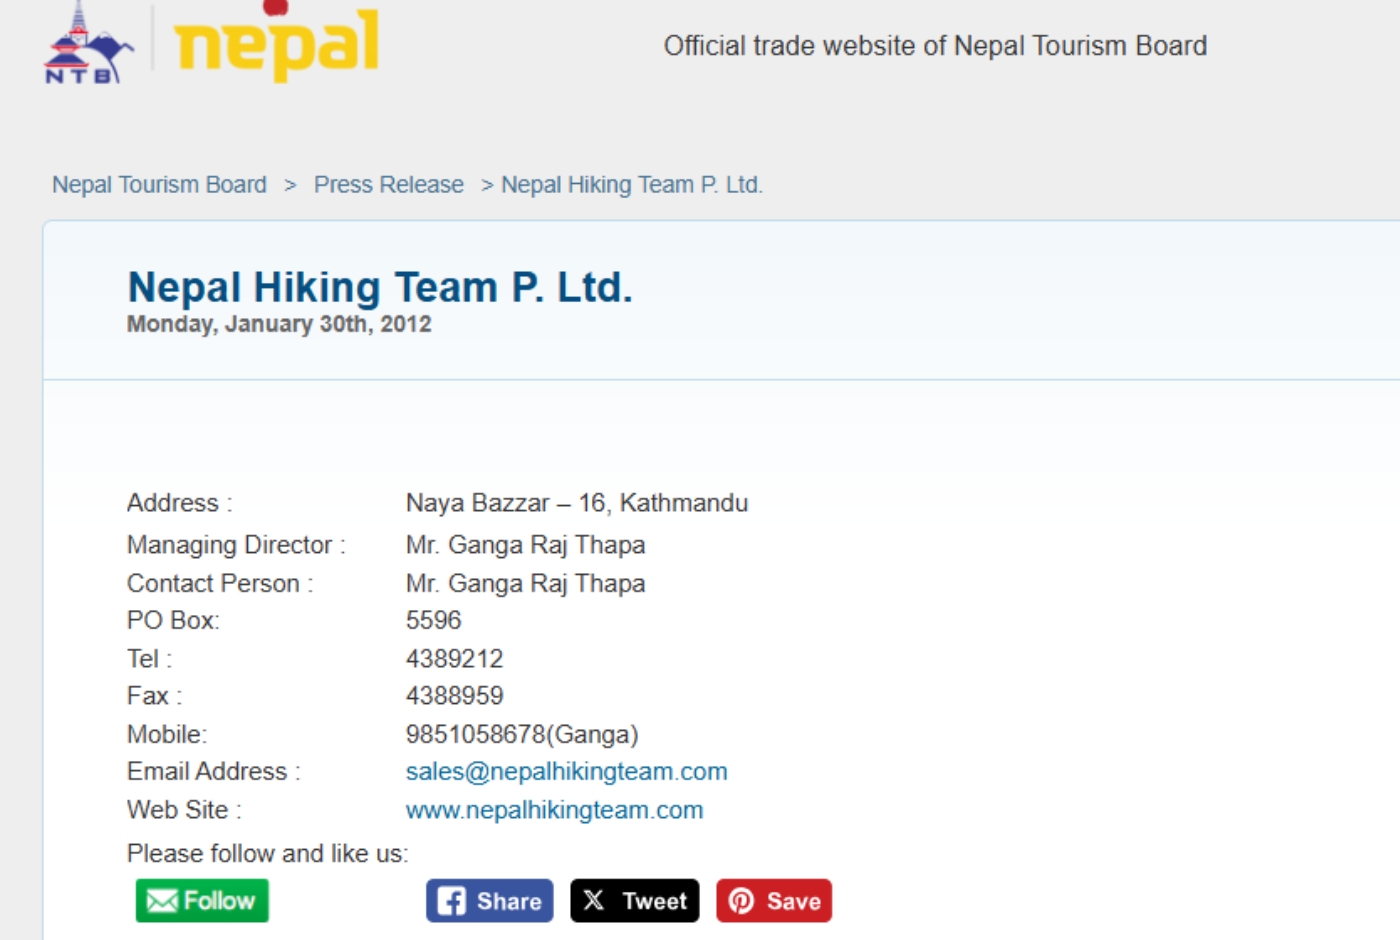Click the Web Site label

tap(184, 810)
